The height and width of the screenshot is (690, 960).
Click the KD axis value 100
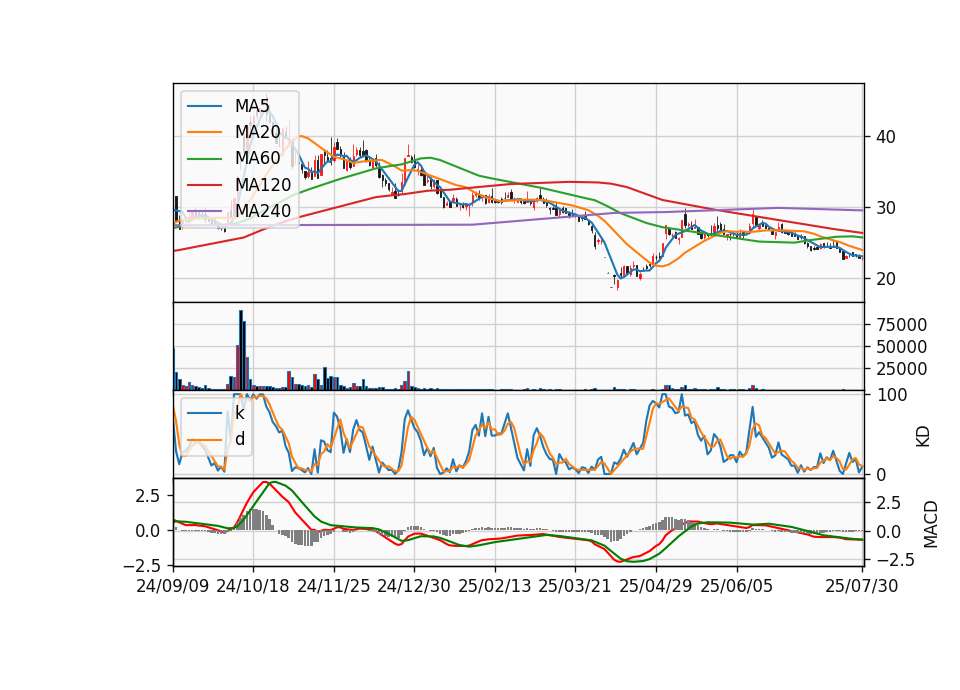(x=892, y=395)
